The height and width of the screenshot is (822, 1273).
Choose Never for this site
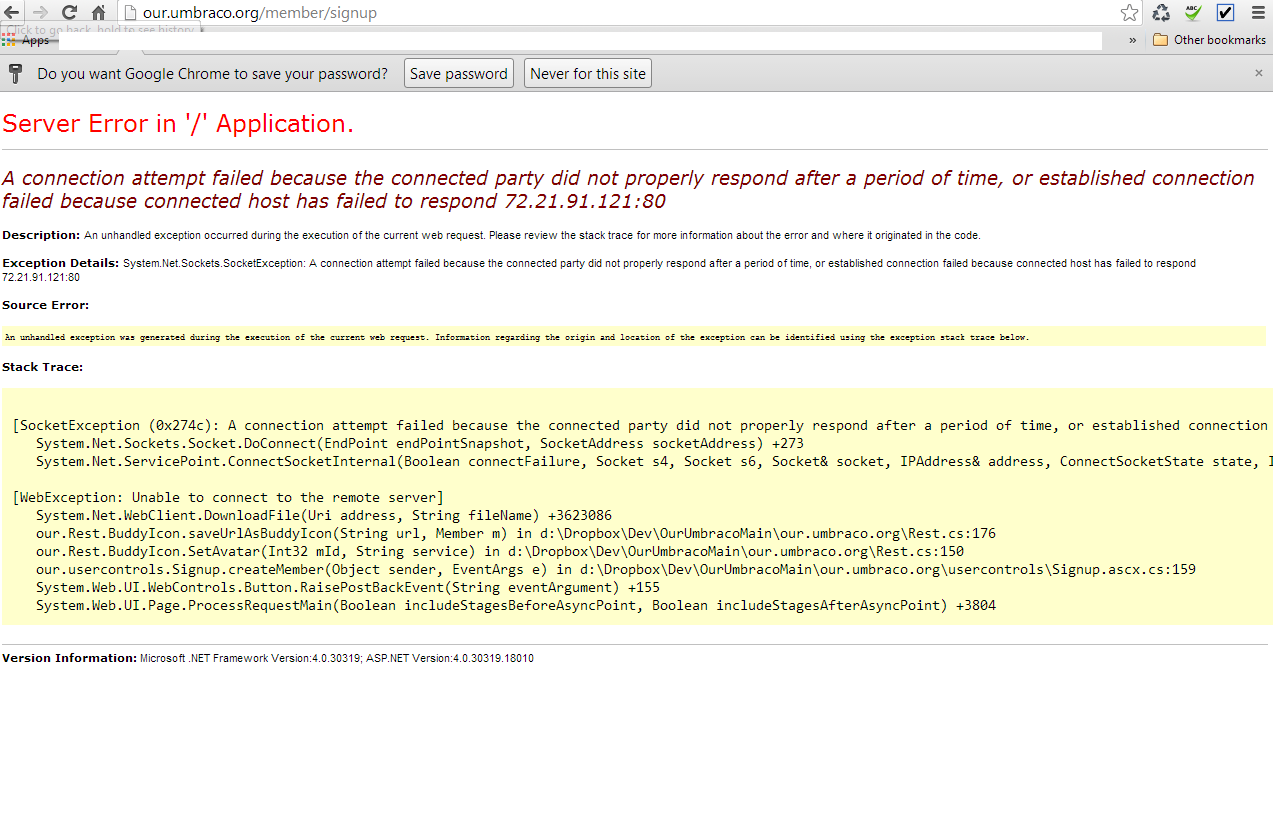tap(588, 74)
